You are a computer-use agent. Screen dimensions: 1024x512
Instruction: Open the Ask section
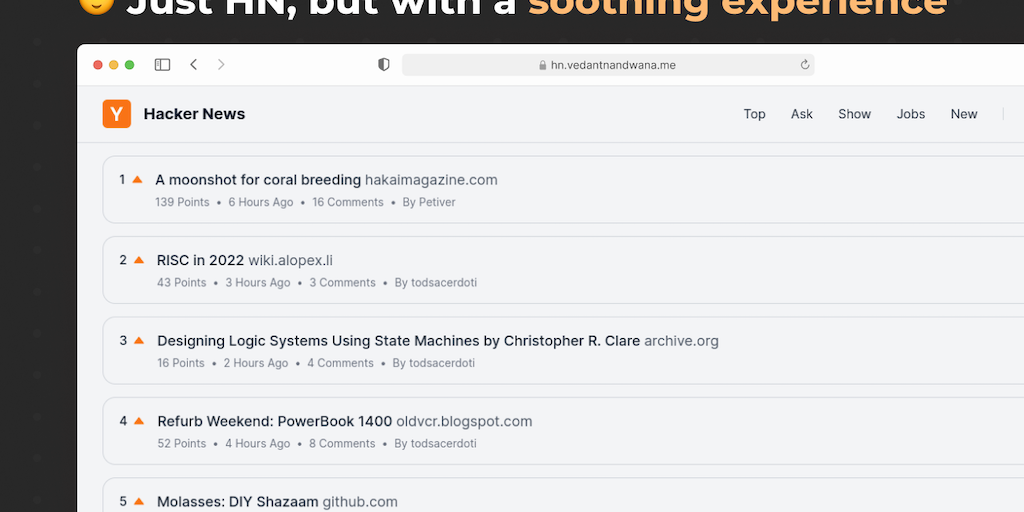(802, 114)
